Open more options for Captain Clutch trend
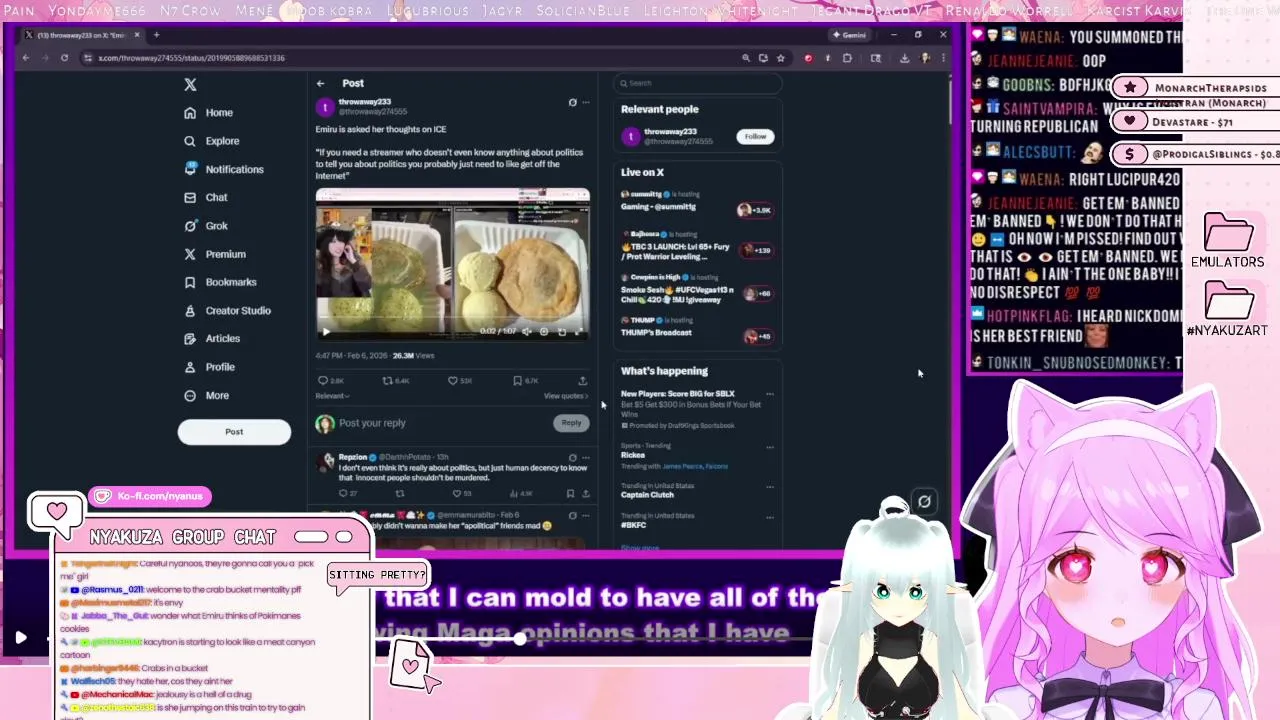This screenshot has height=720, width=1280. tap(769, 487)
